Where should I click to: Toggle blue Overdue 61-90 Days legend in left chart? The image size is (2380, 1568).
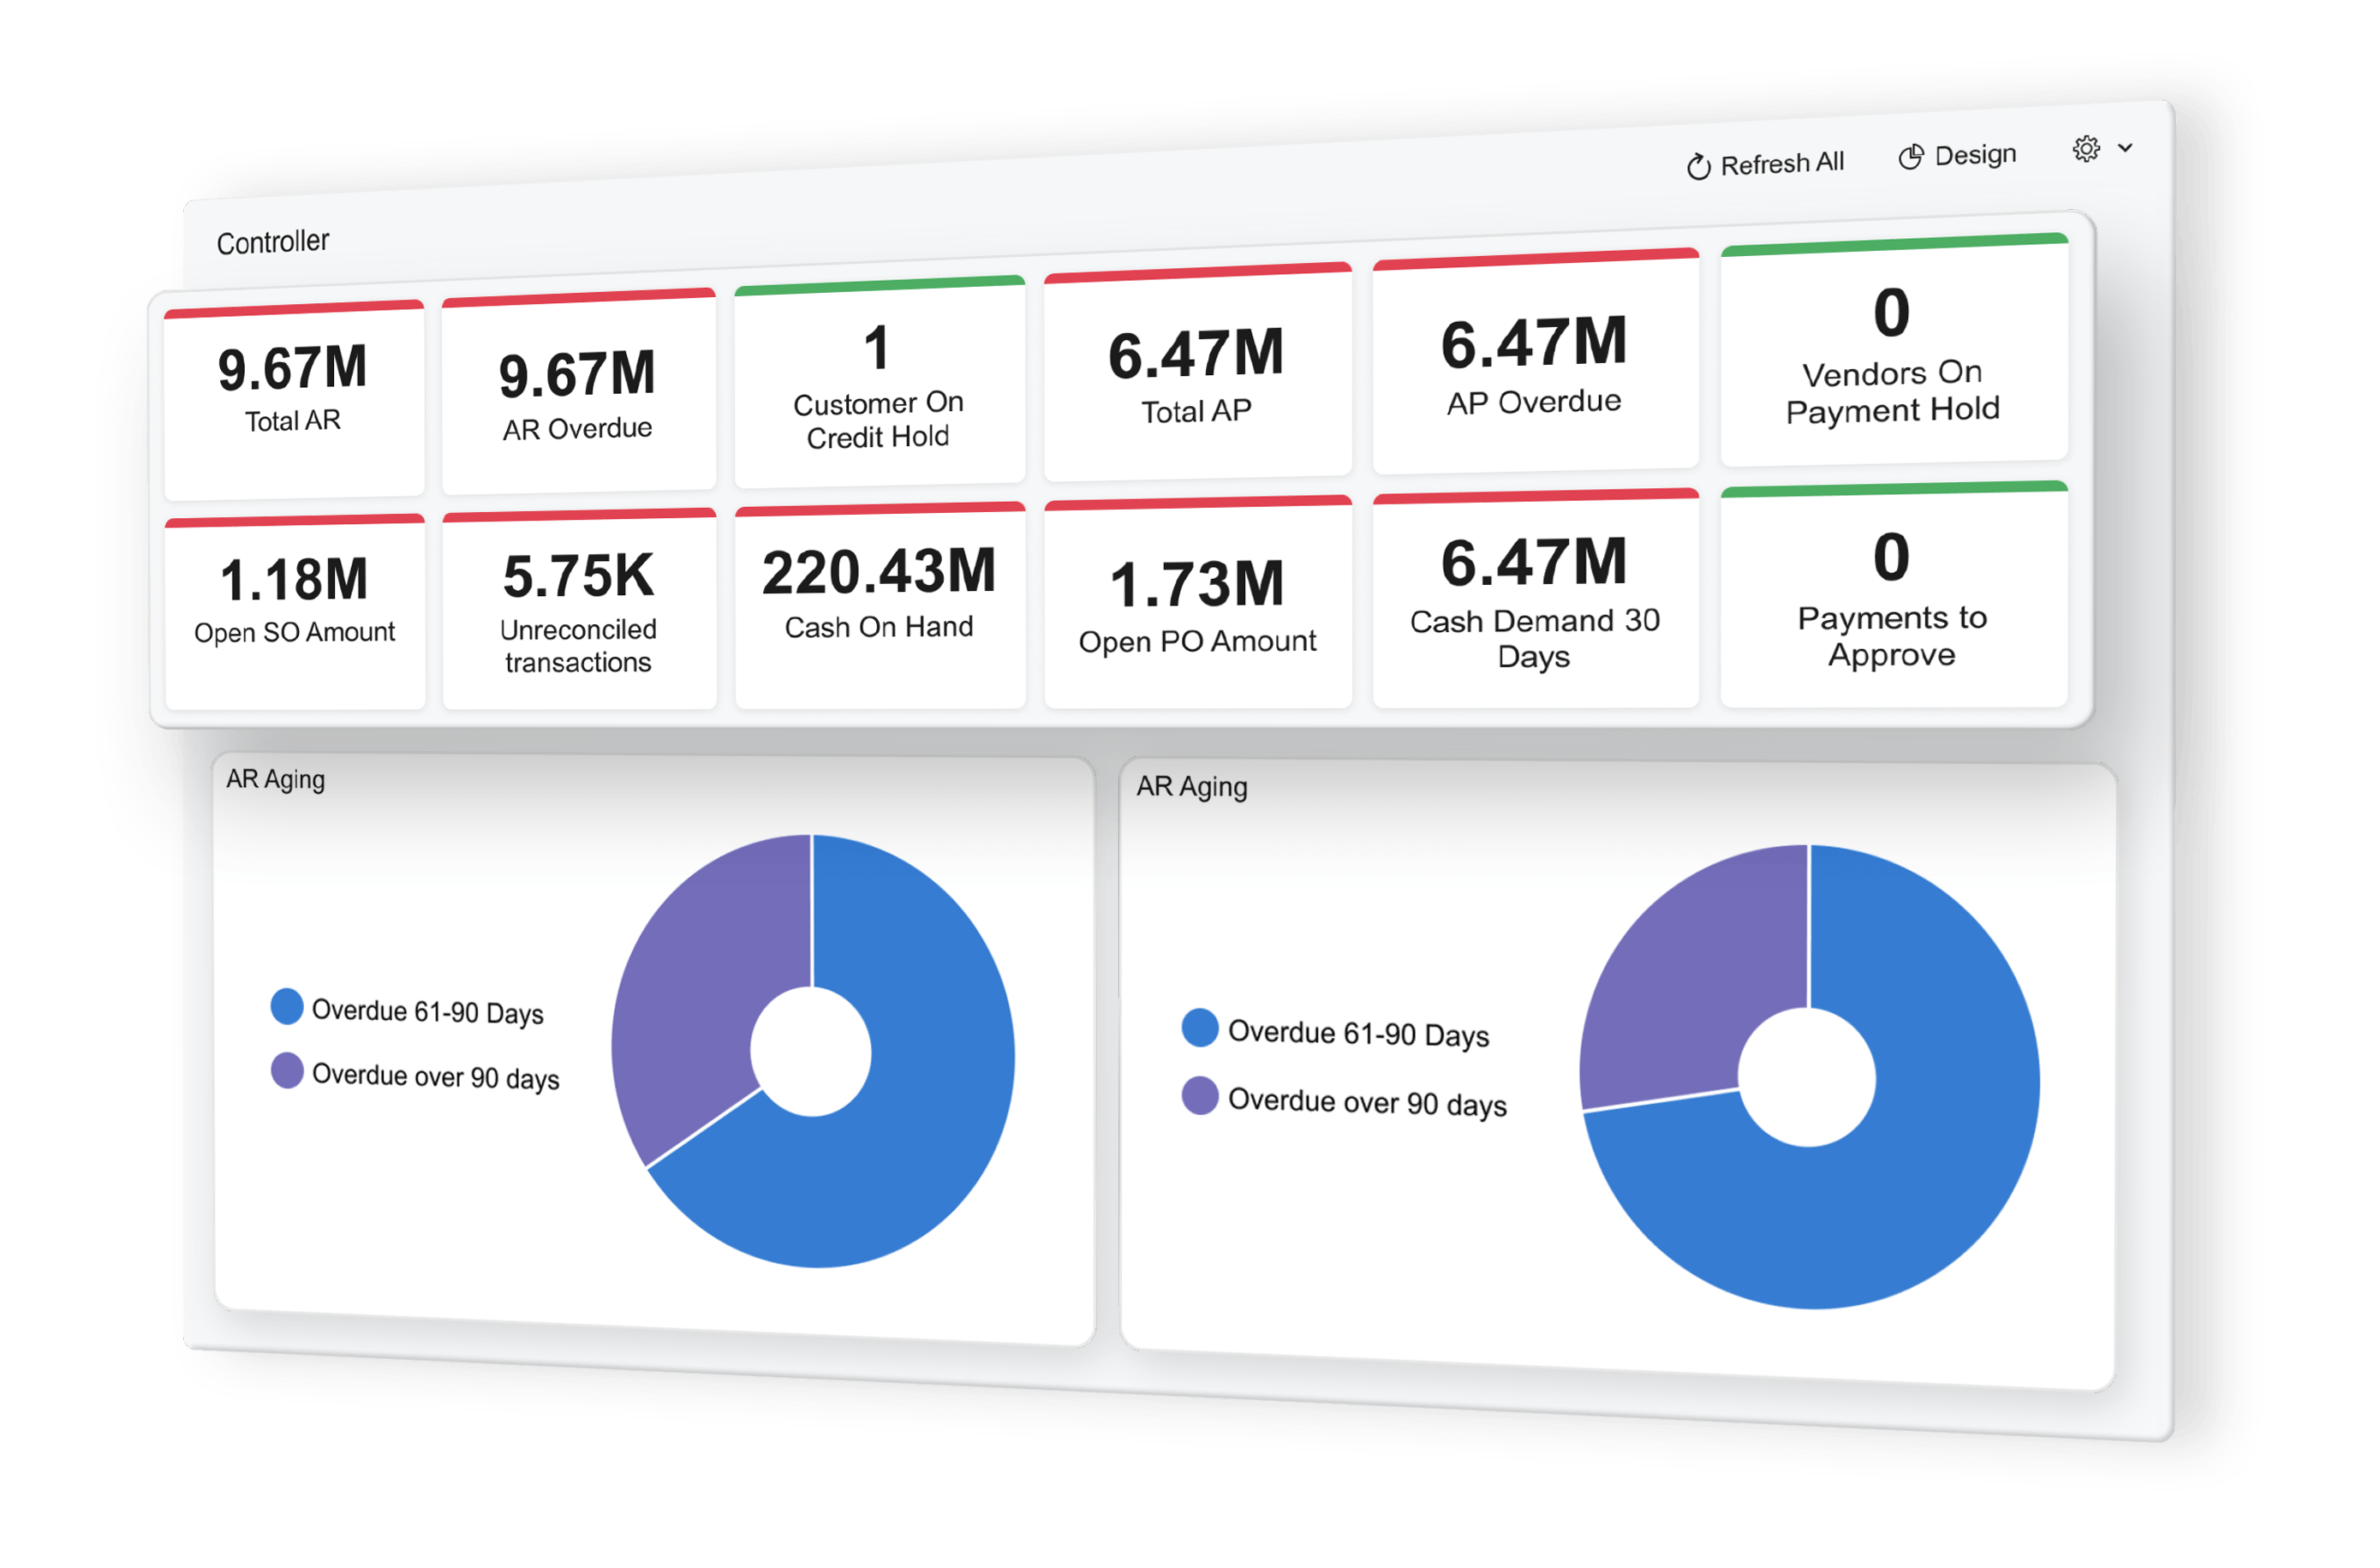pyautogui.click(x=287, y=1006)
